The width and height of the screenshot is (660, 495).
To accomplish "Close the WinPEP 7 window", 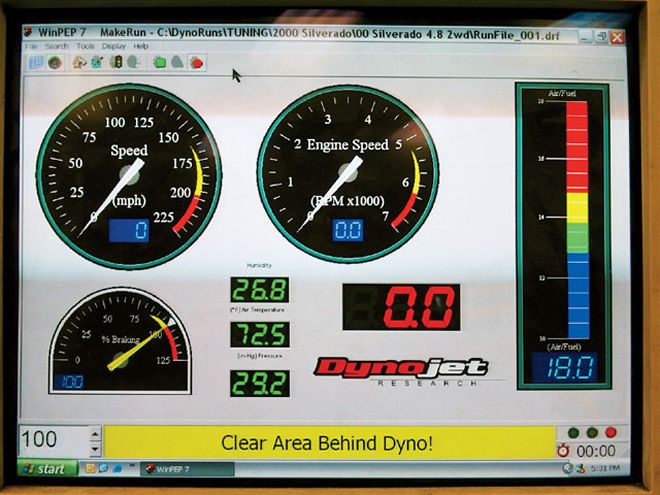I will pos(617,37).
